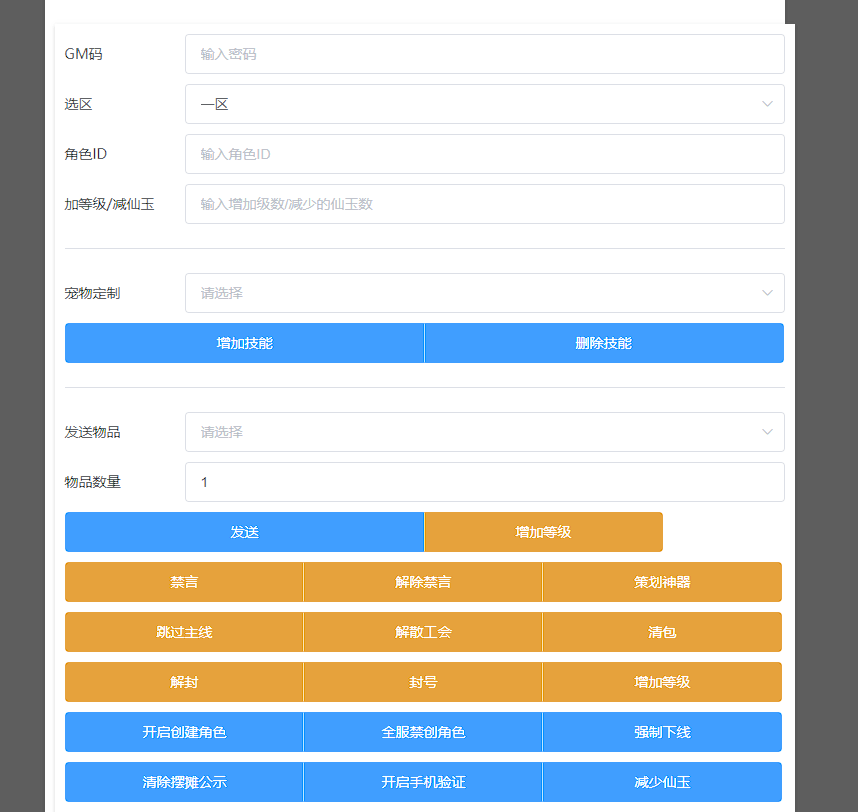Open the 宠物定制 pet selection dropdown
The height and width of the screenshot is (812, 858).
click(x=484, y=293)
